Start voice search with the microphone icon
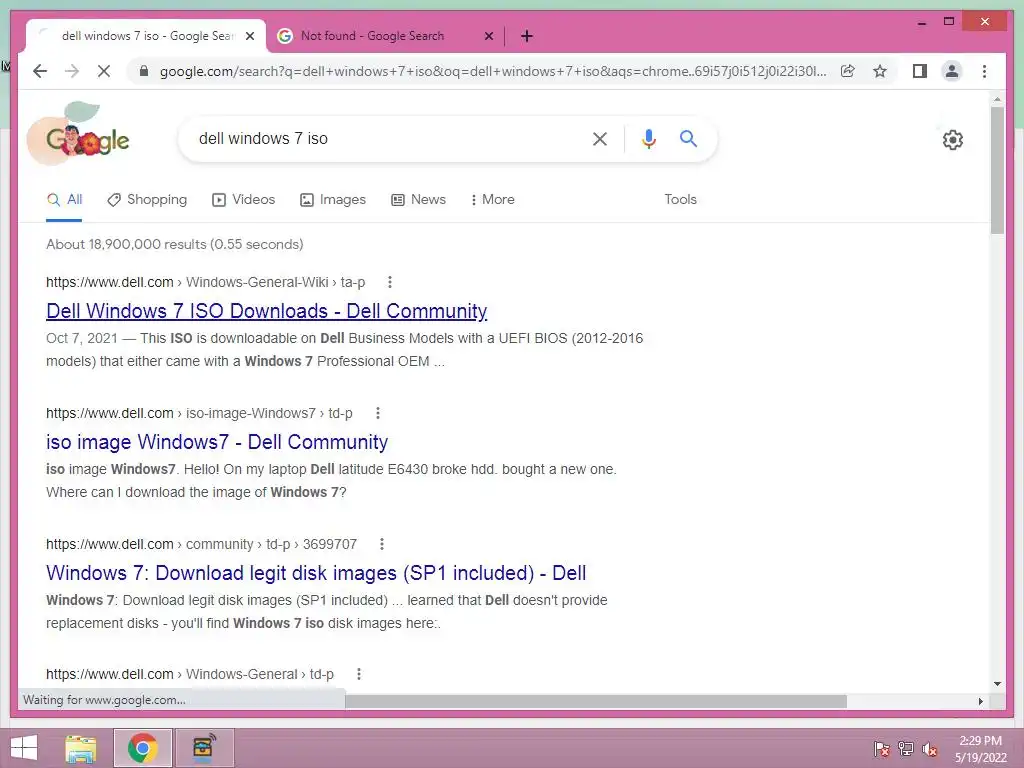 point(648,138)
